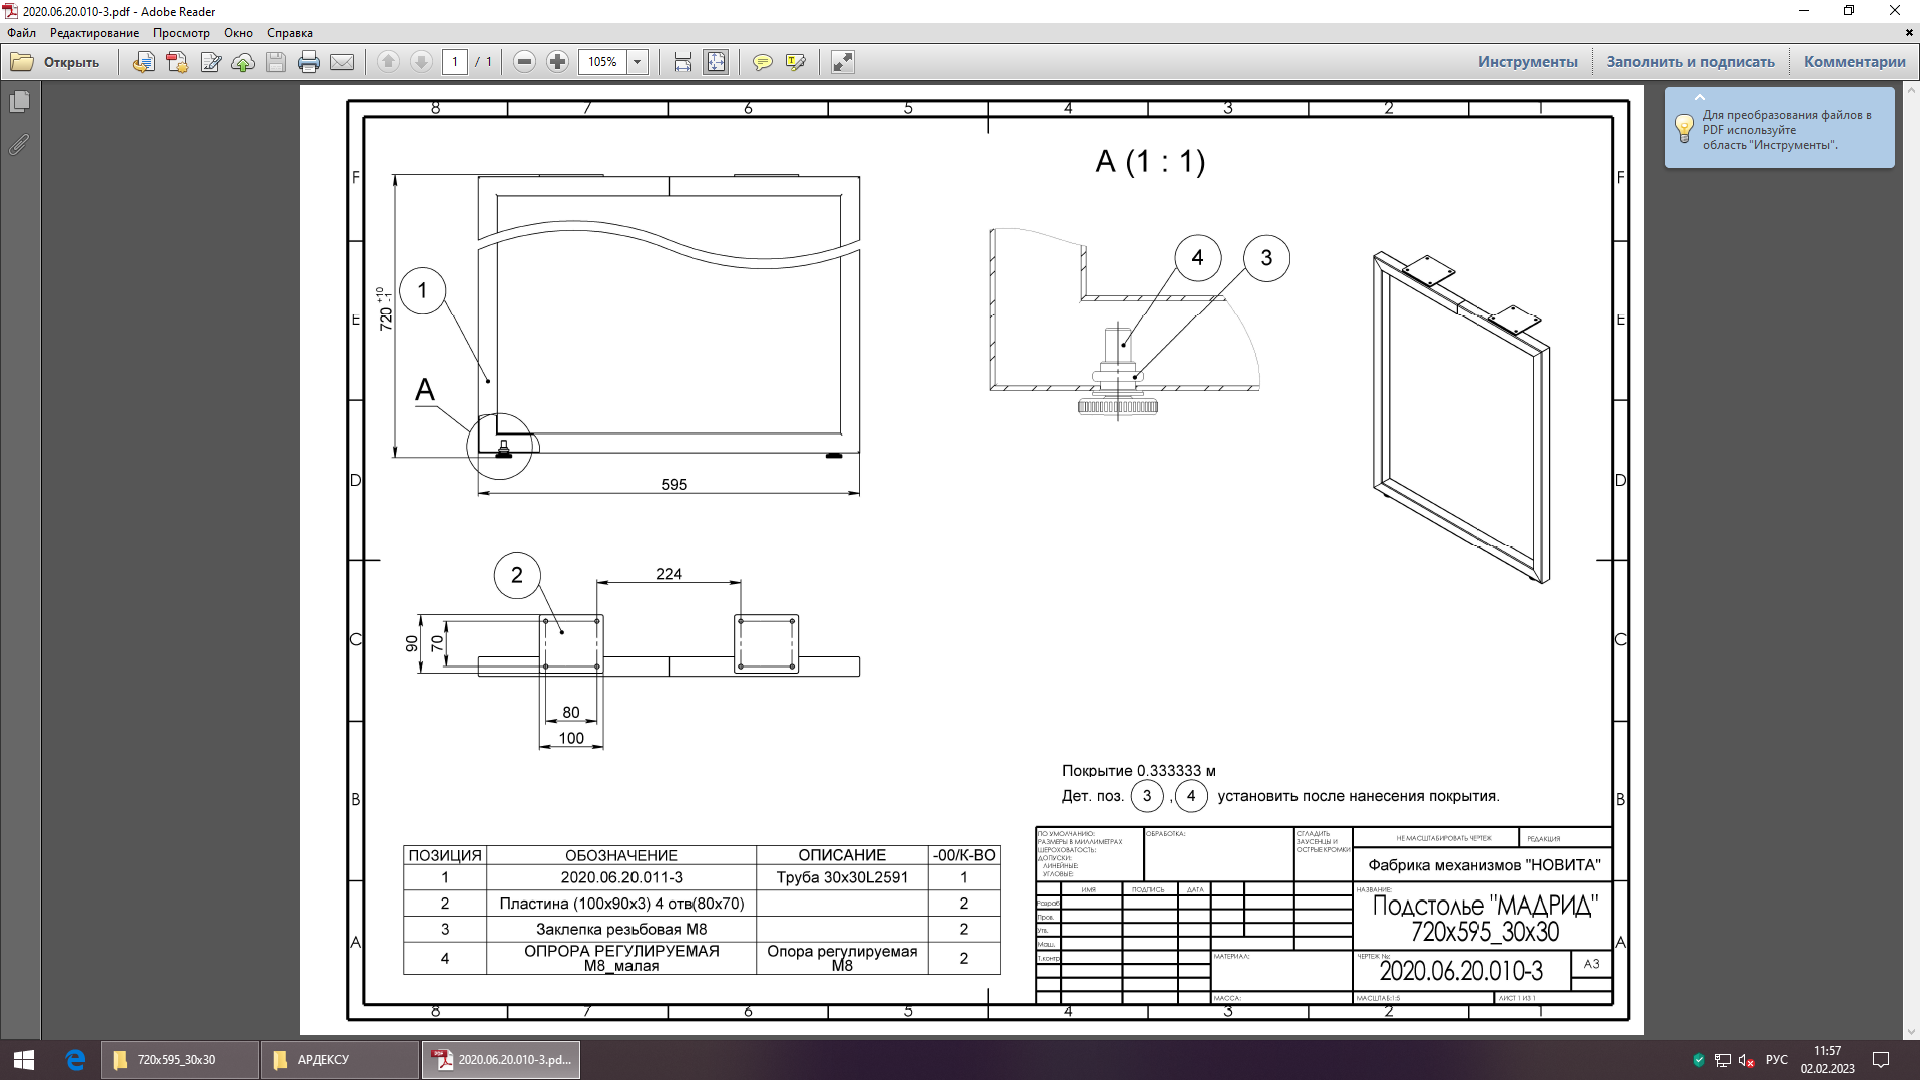Open the Просмотр menu
The width and height of the screenshot is (1920, 1080).
181,33
